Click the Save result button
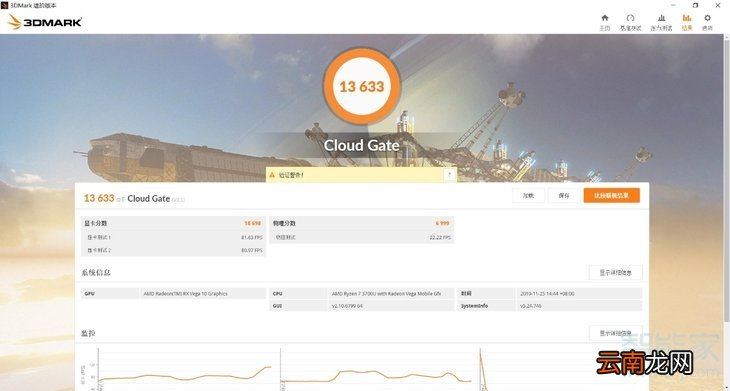The image size is (730, 391). point(564,196)
